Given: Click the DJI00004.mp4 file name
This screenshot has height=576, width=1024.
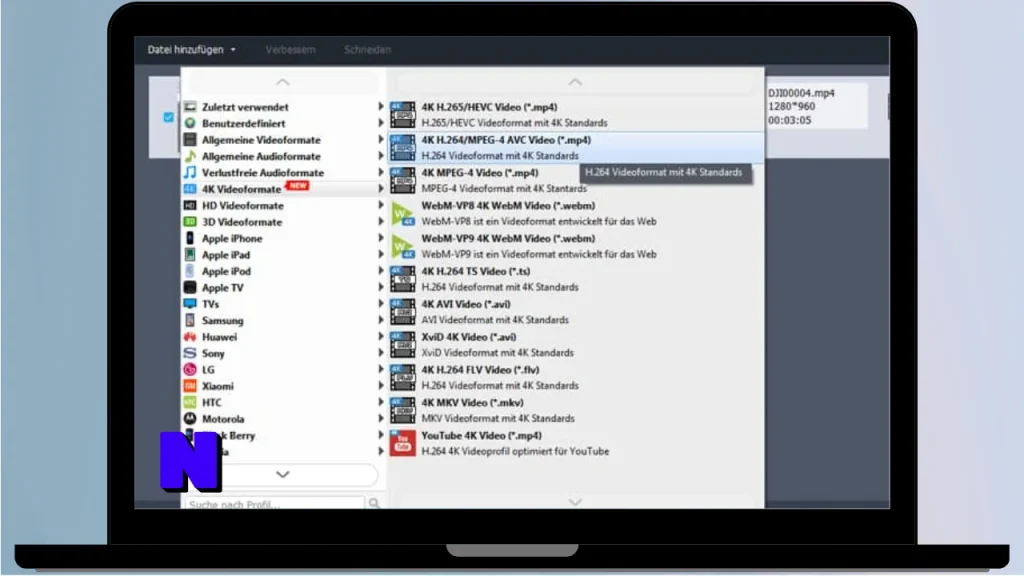Looking at the screenshot, I should pyautogui.click(x=801, y=93).
